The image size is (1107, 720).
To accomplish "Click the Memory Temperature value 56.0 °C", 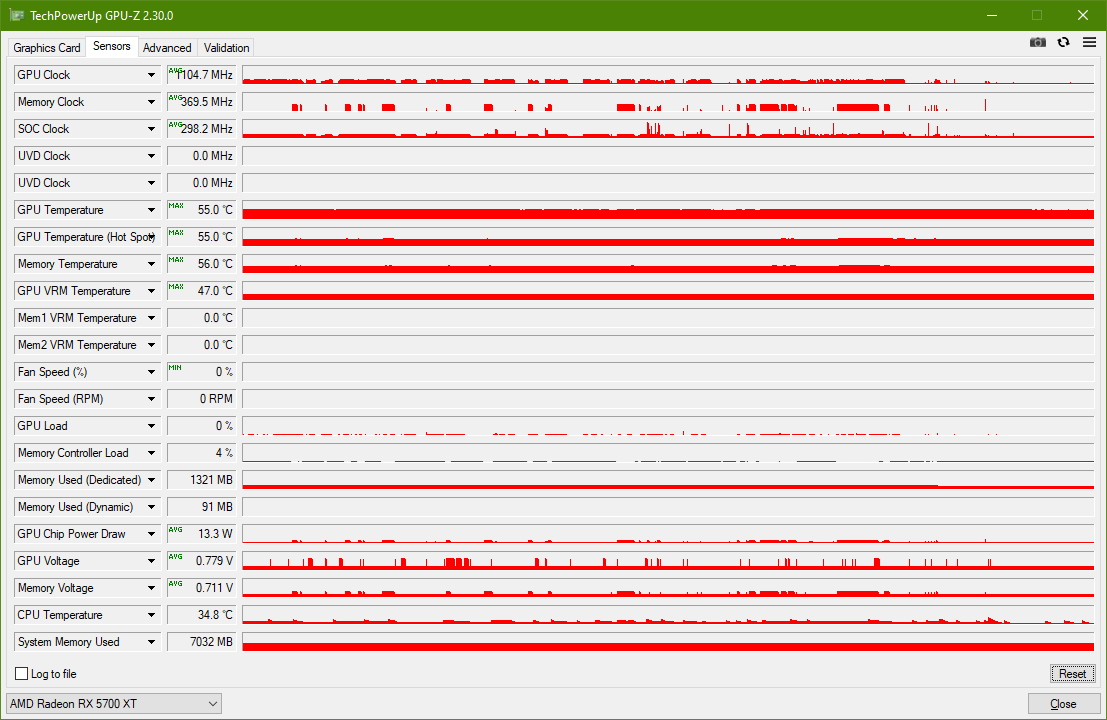I will coord(201,264).
